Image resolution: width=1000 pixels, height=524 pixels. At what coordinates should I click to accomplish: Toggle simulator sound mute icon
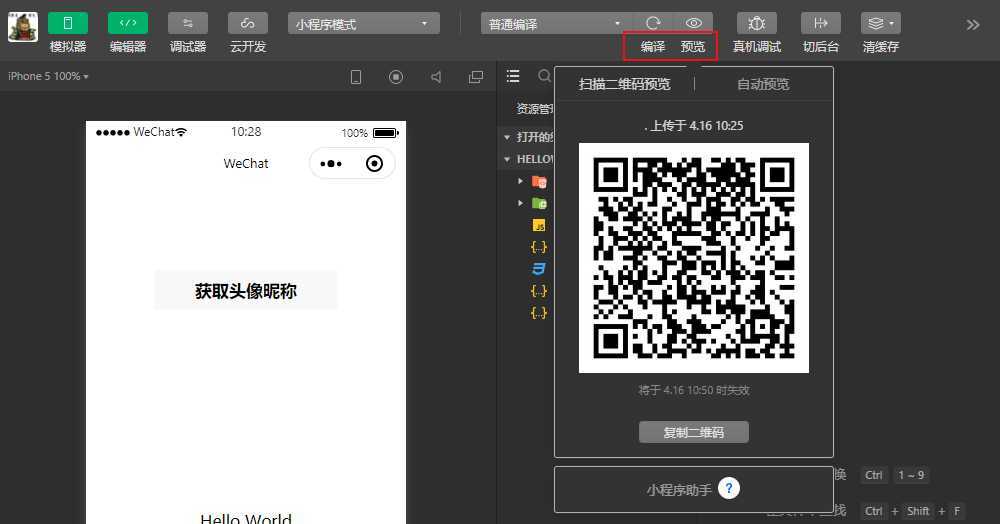pos(436,77)
